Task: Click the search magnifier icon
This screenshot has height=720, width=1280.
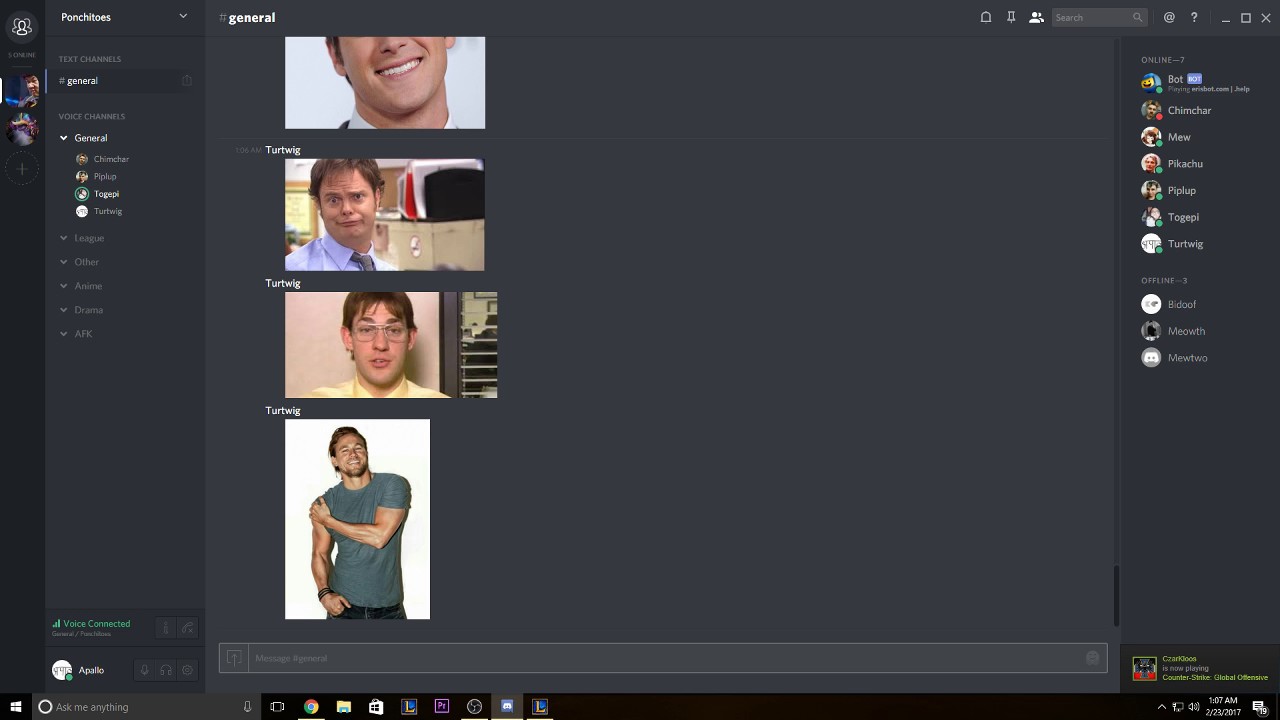Action: click(x=1137, y=17)
